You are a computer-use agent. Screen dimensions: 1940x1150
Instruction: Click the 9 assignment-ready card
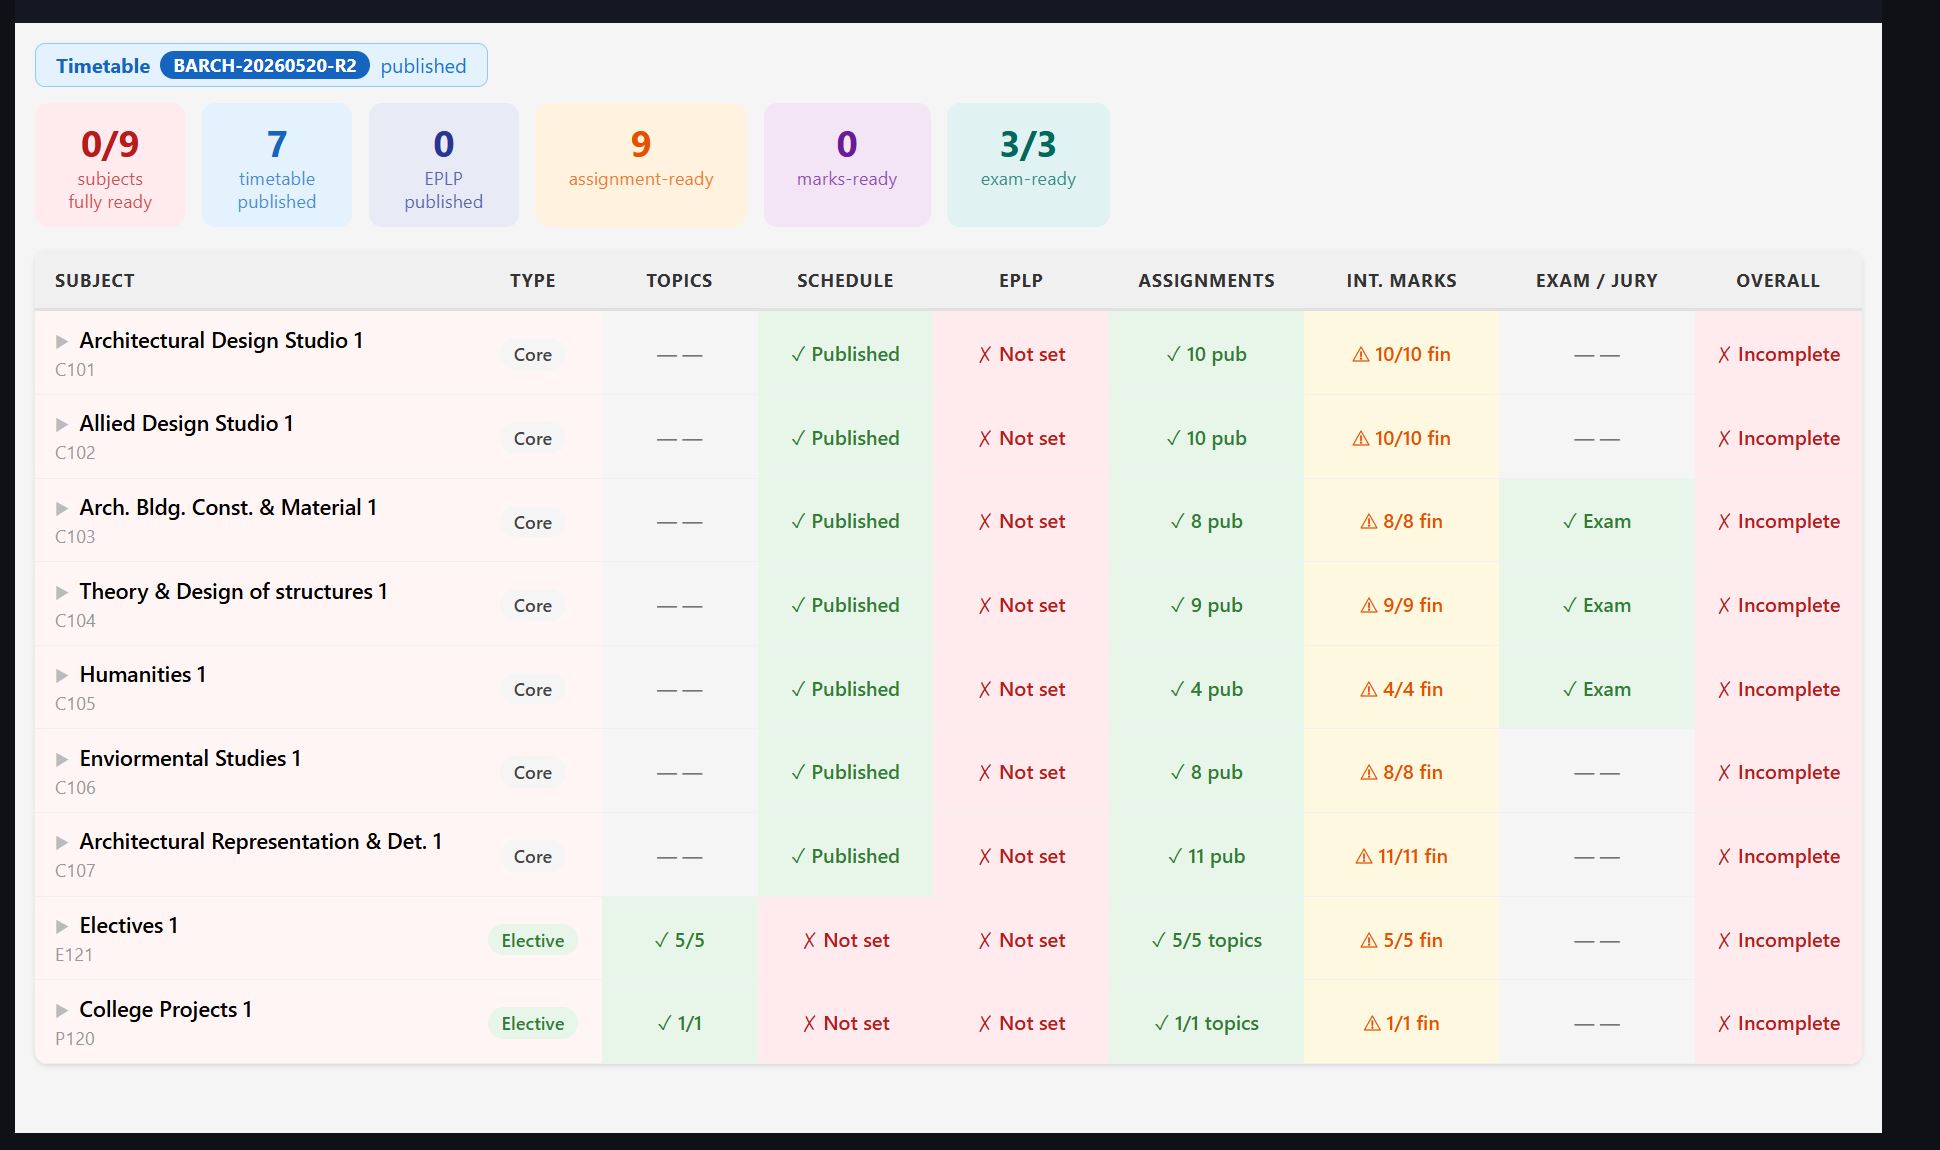641,165
